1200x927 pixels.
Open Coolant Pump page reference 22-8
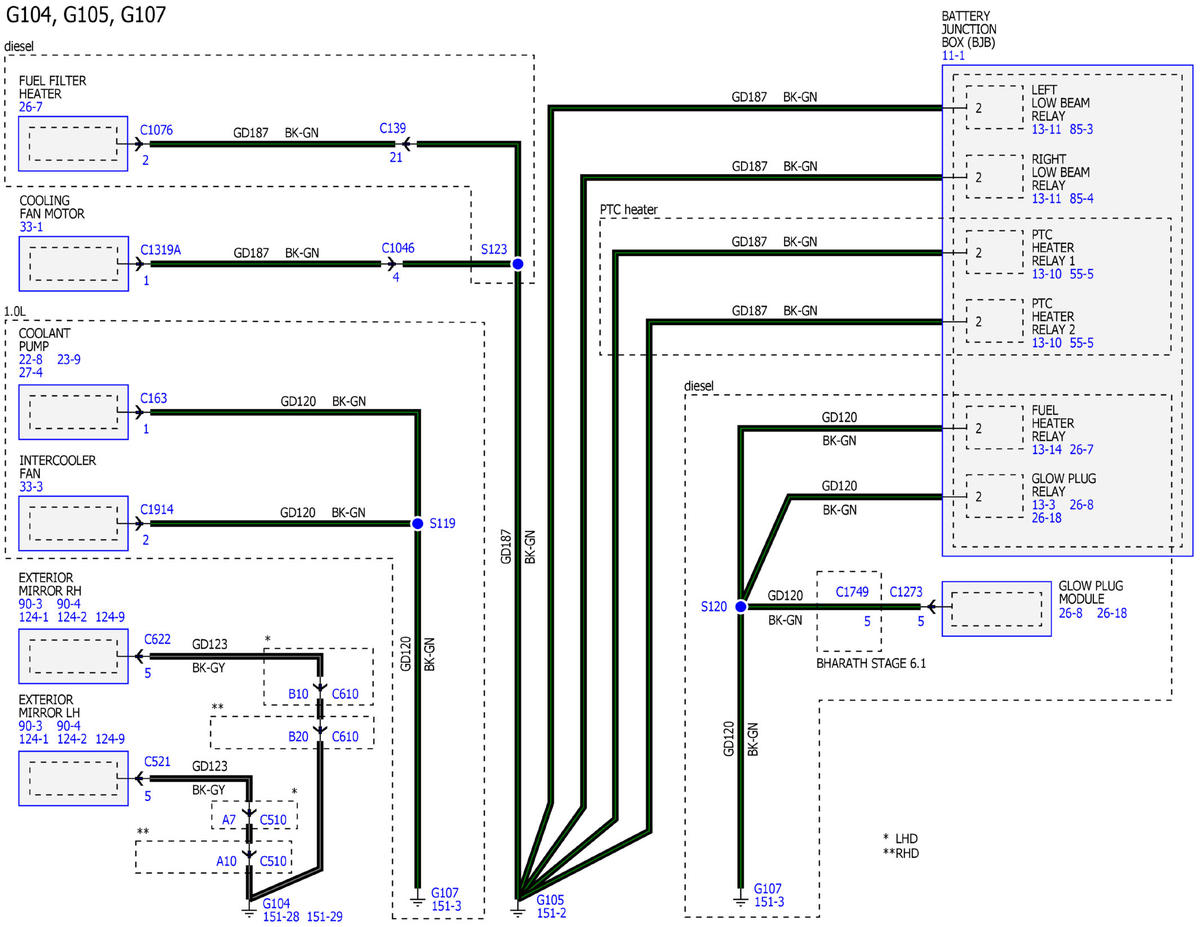pyautogui.click(x=31, y=359)
